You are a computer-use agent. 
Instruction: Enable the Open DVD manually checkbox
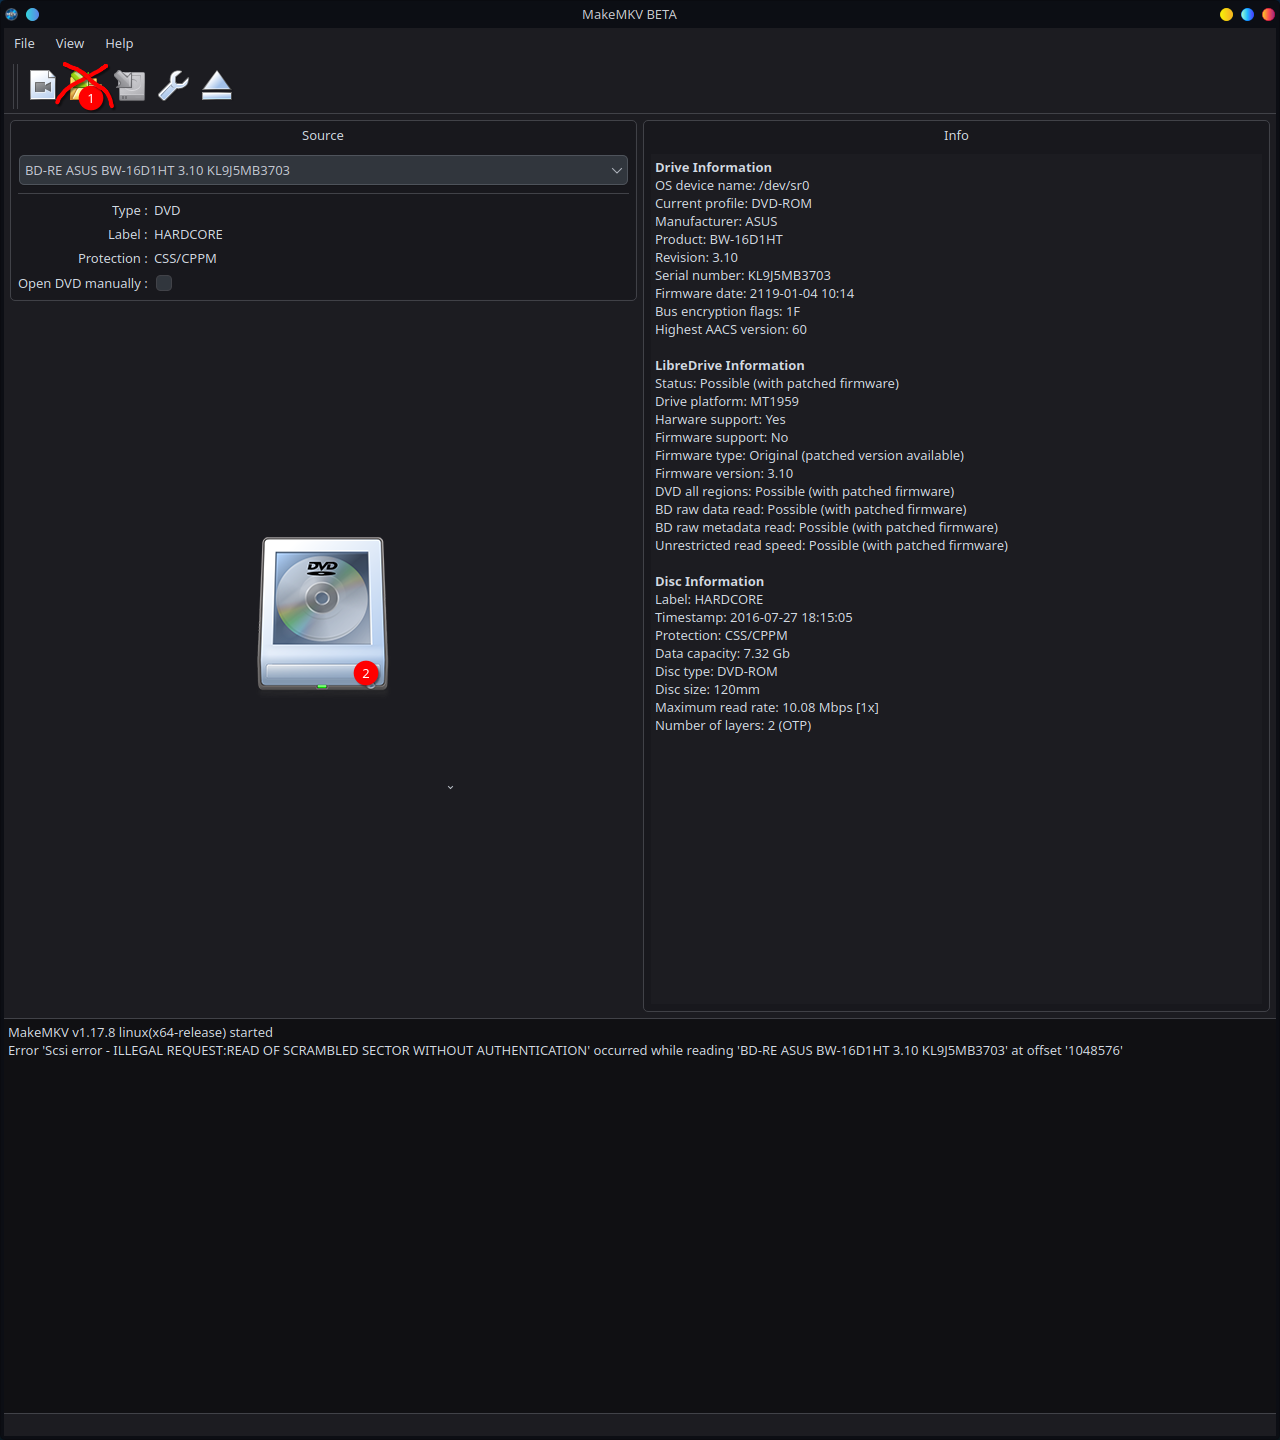[164, 283]
